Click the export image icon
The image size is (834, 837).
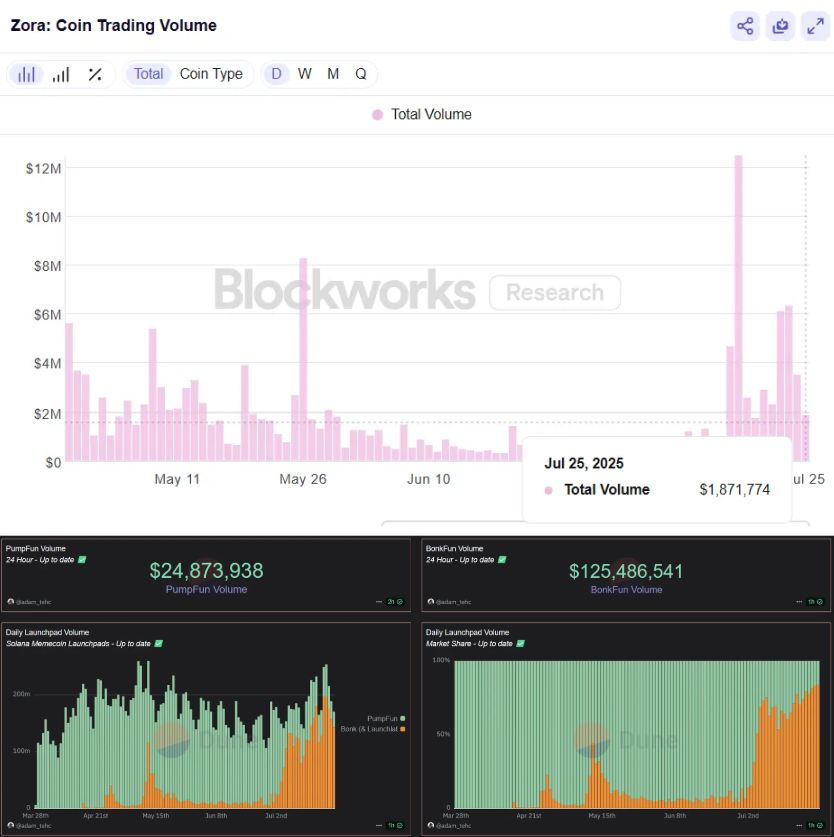[780, 25]
